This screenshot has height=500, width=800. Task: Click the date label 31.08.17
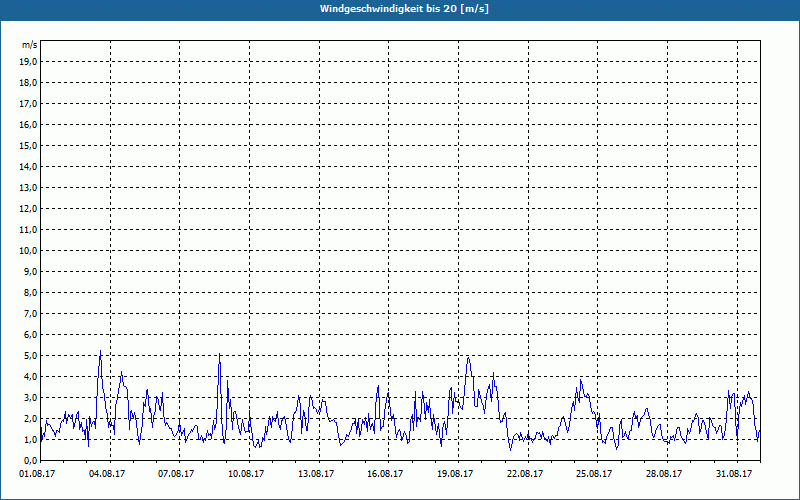(734, 474)
